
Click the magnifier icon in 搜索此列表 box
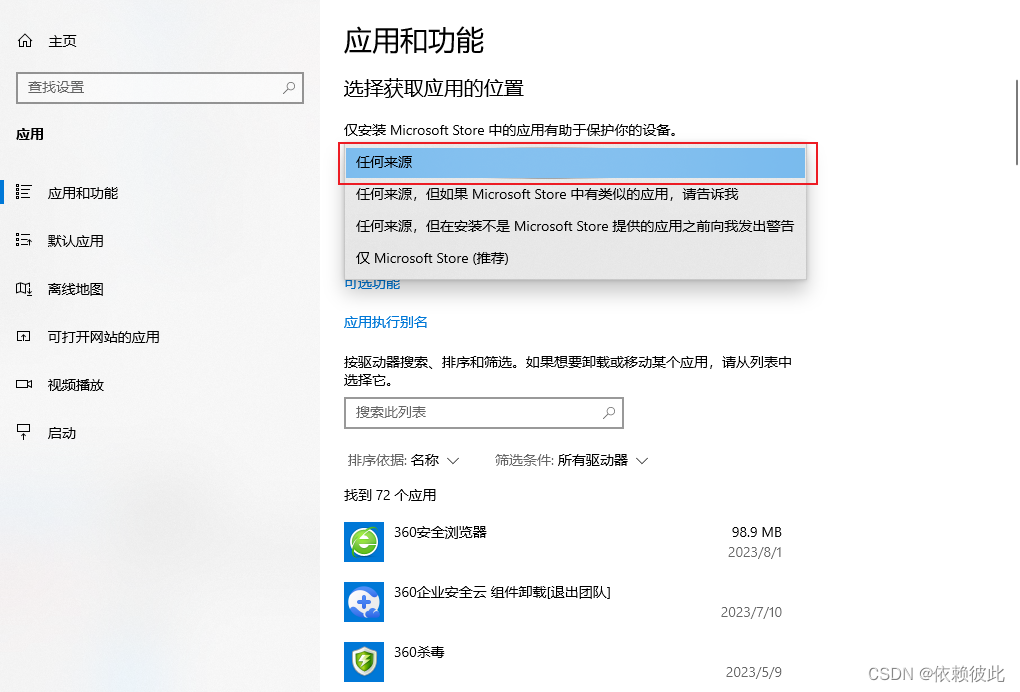(609, 412)
